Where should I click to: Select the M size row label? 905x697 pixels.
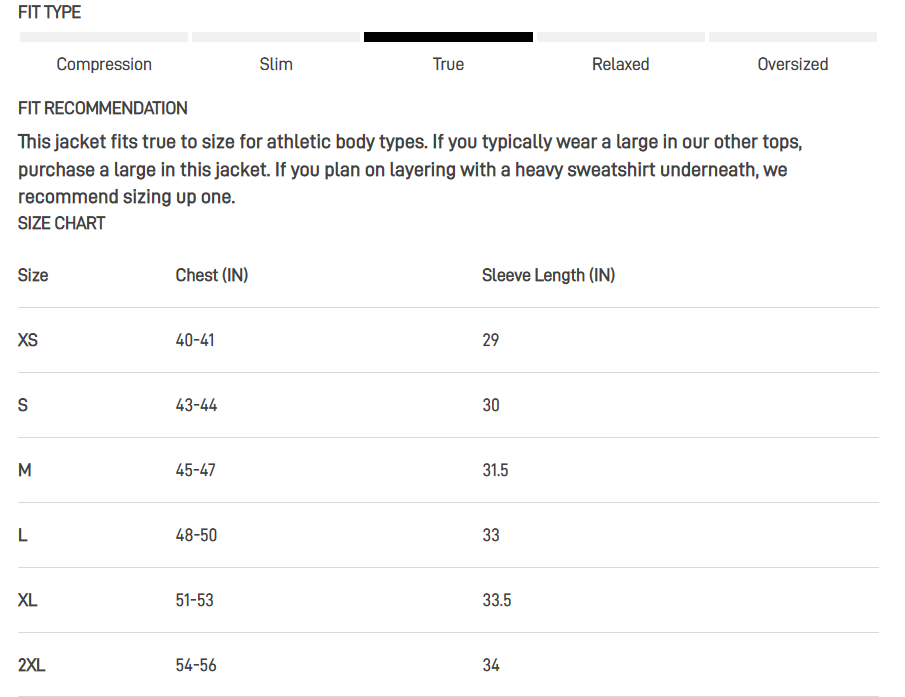(x=24, y=470)
